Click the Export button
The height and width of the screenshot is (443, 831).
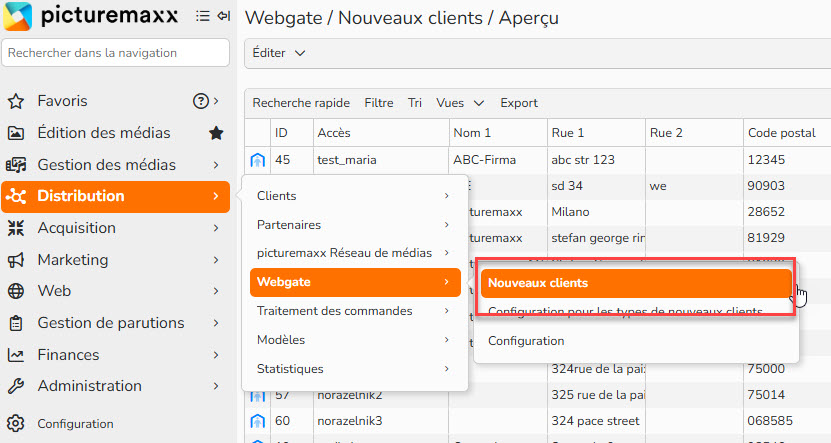(519, 103)
